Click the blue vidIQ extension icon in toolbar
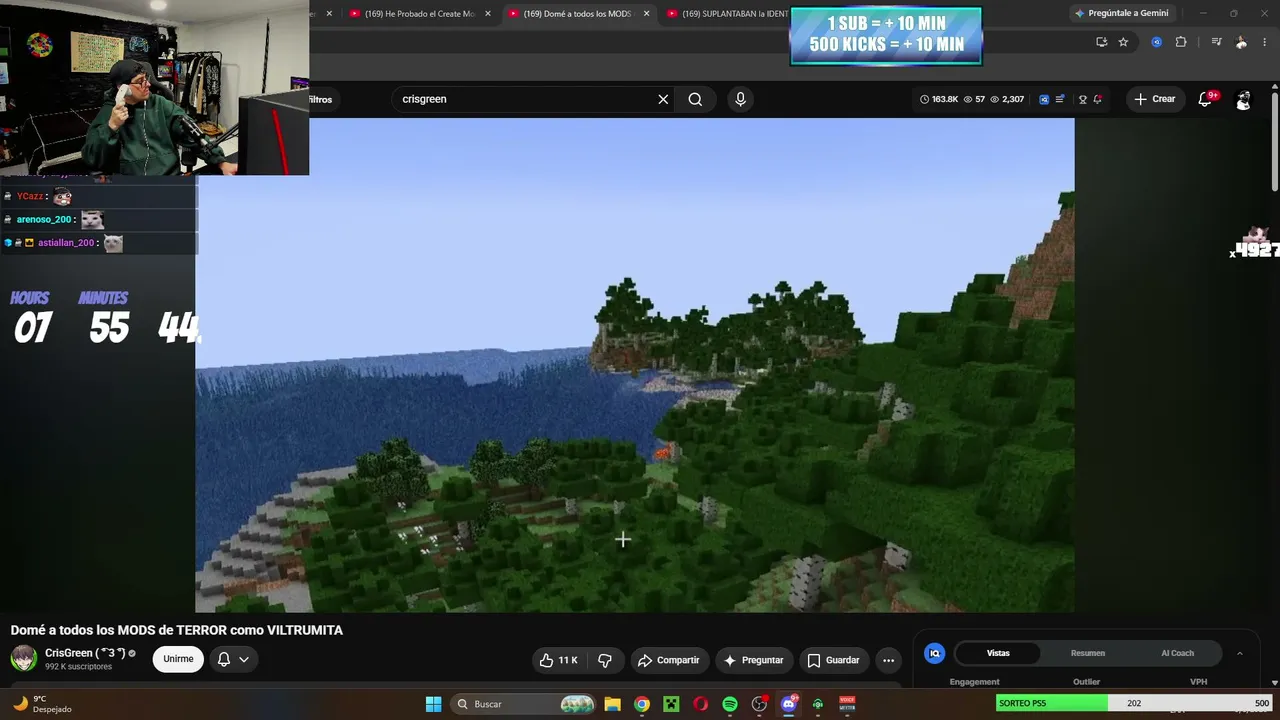The width and height of the screenshot is (1280, 720). 1157,42
